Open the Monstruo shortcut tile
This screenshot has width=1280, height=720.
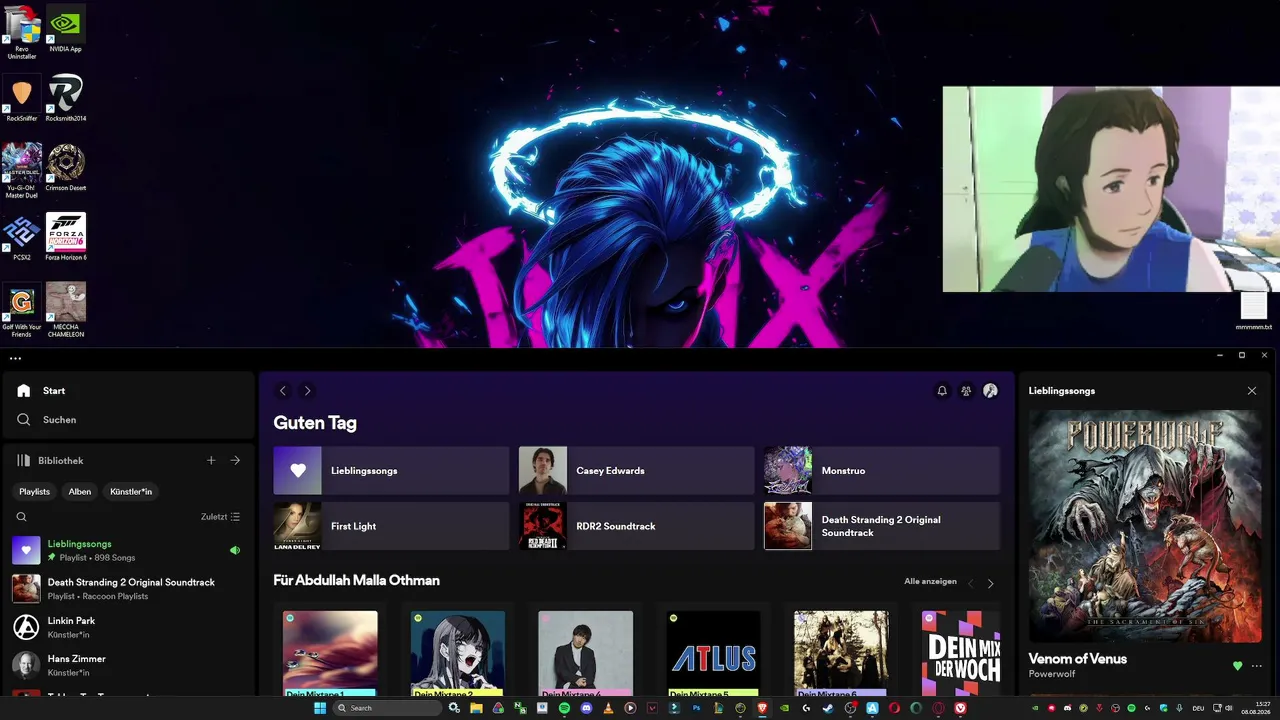pos(882,471)
